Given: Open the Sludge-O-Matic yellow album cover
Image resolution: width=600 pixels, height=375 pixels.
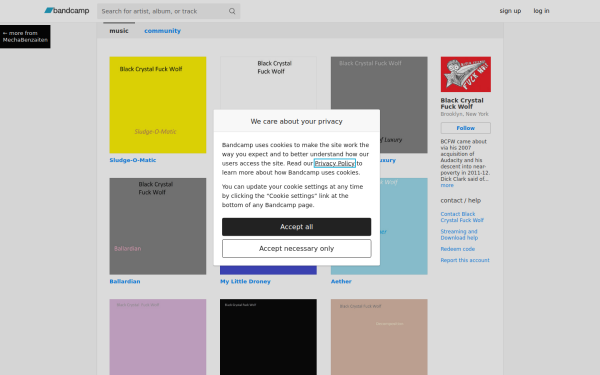Looking at the screenshot, I should [158, 105].
